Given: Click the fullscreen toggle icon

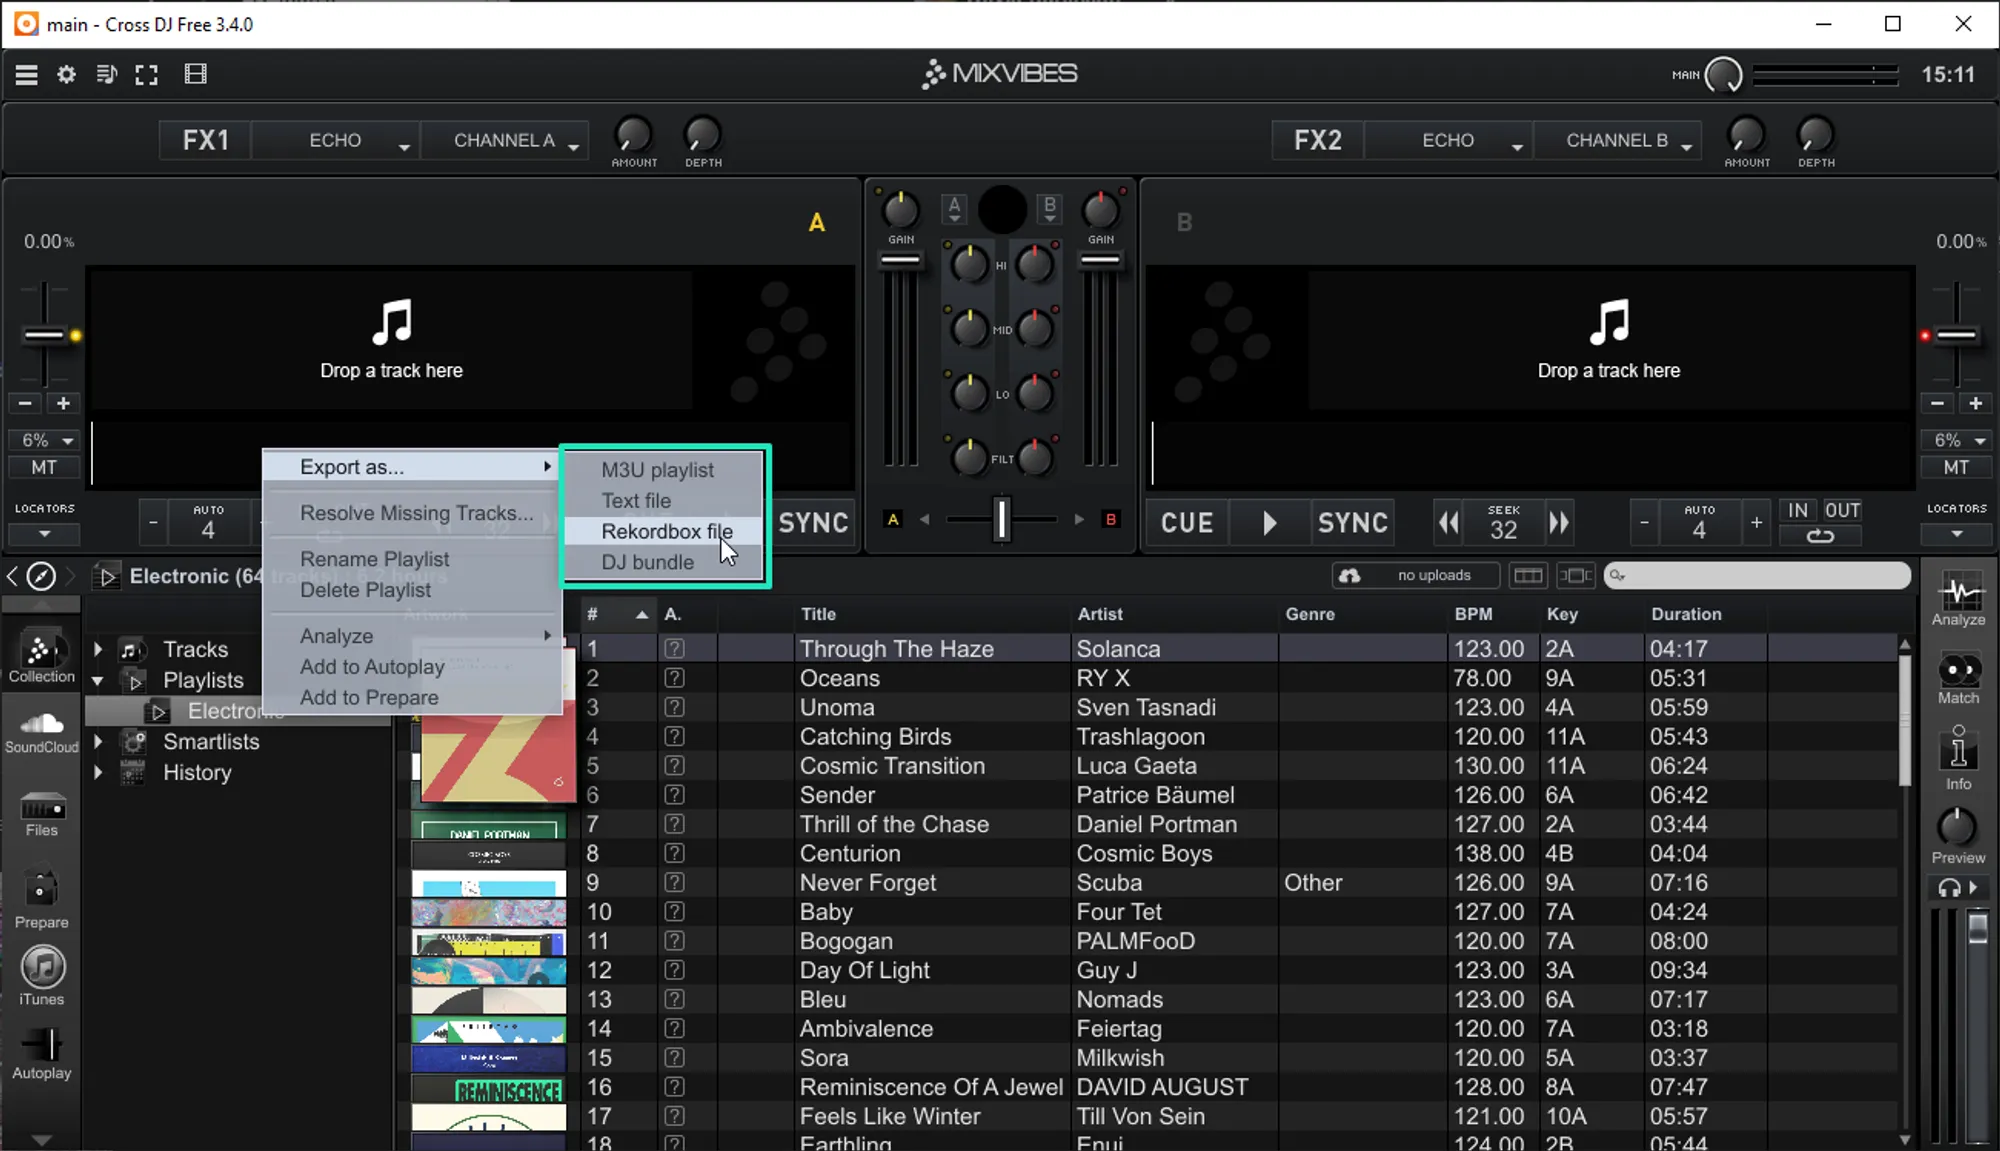Looking at the screenshot, I should (x=147, y=74).
